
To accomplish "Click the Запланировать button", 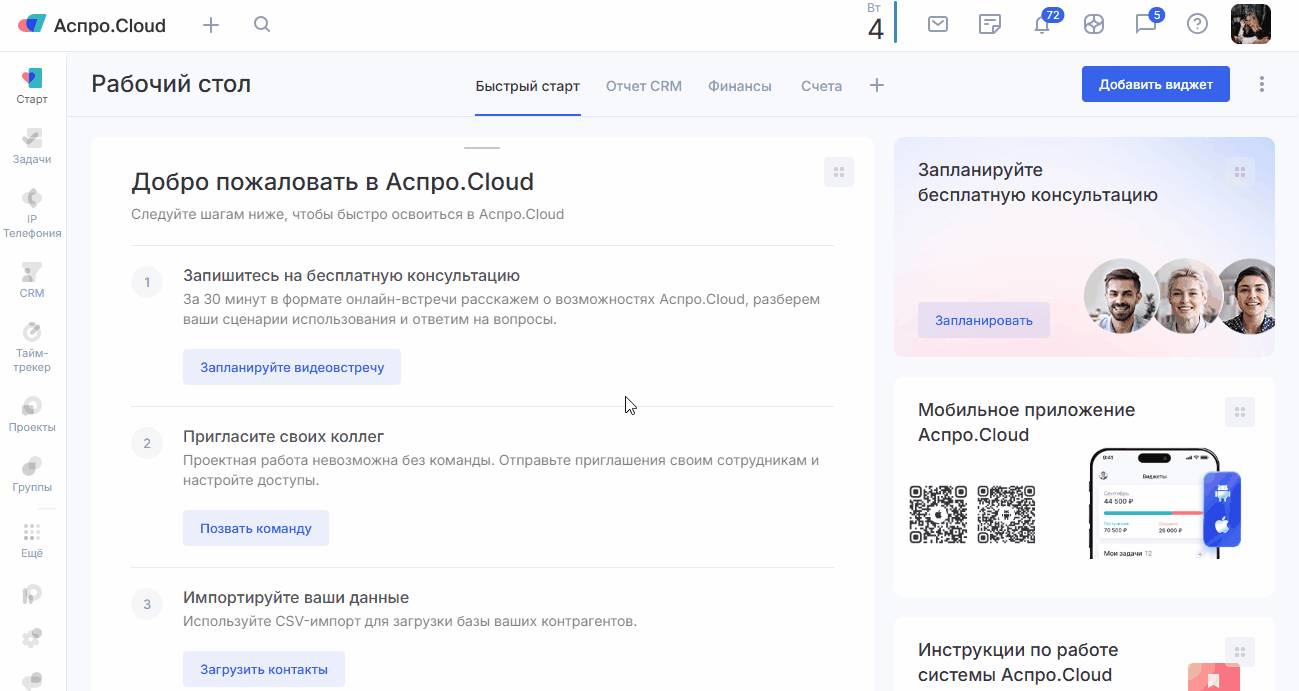I will pos(984,320).
